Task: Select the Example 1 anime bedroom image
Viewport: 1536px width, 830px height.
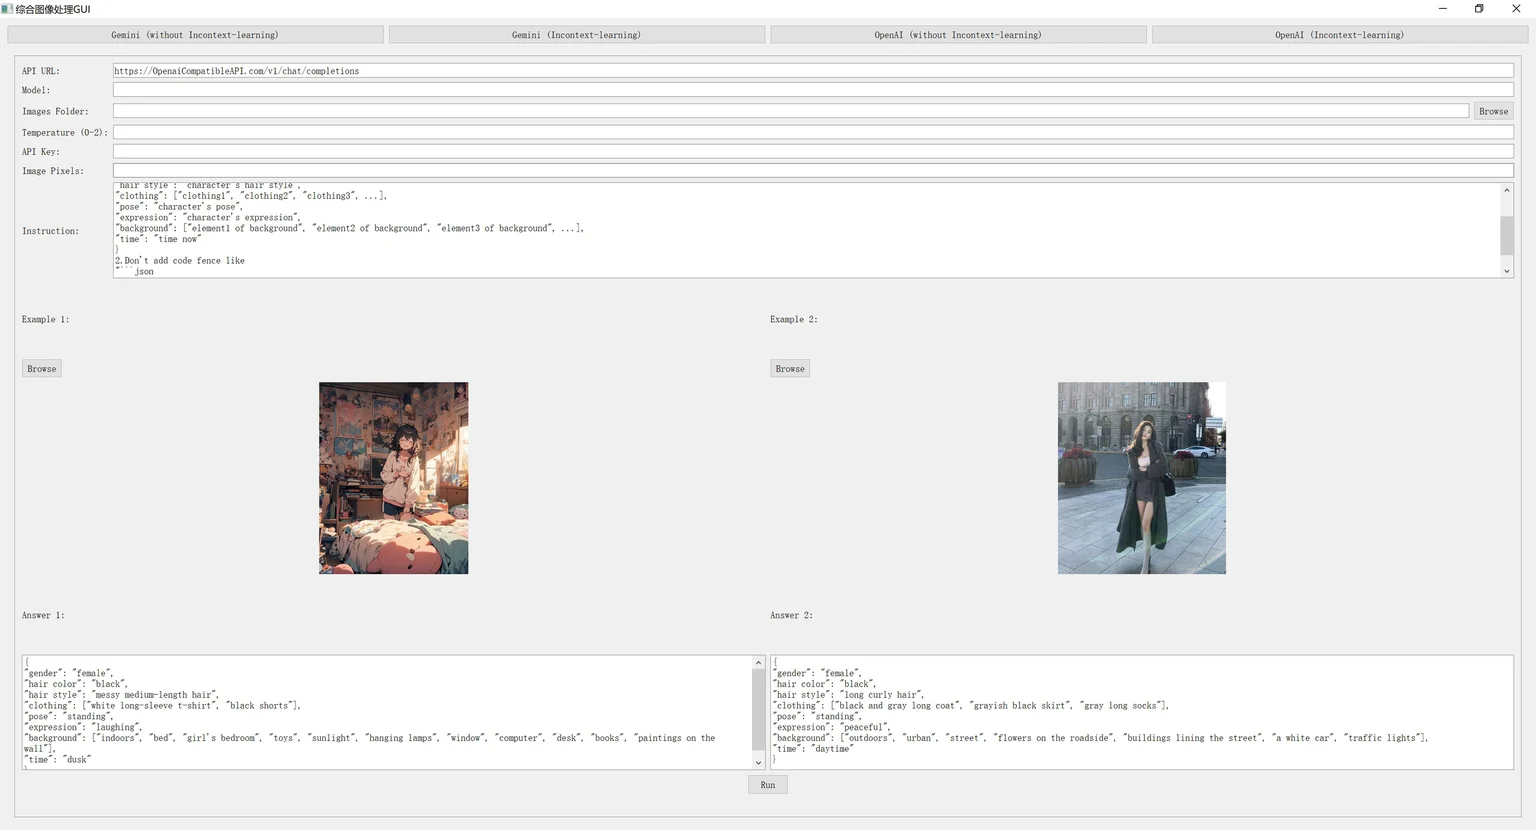Action: tap(394, 478)
